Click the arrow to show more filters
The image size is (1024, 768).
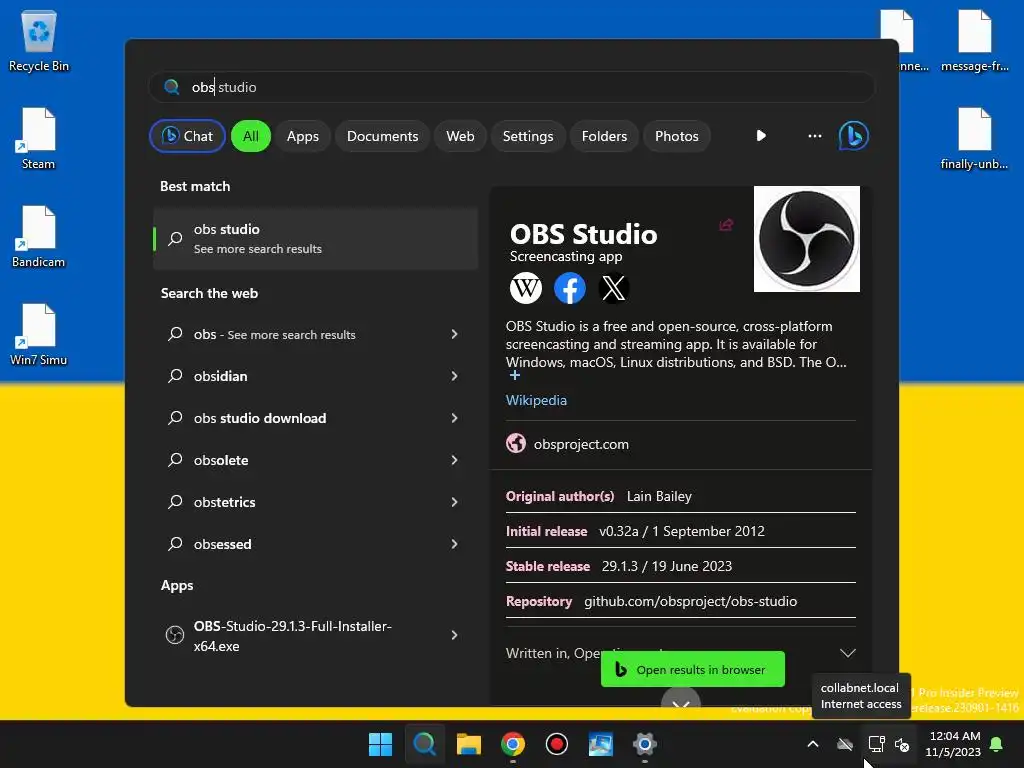coord(761,136)
